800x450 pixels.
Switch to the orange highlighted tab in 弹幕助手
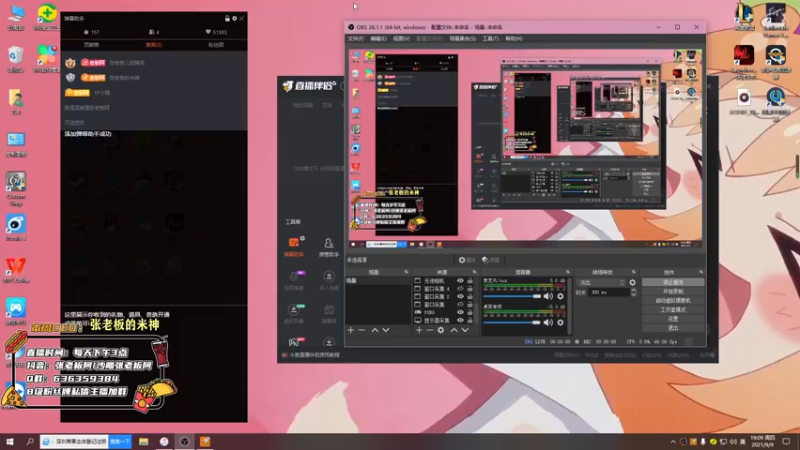click(x=154, y=45)
